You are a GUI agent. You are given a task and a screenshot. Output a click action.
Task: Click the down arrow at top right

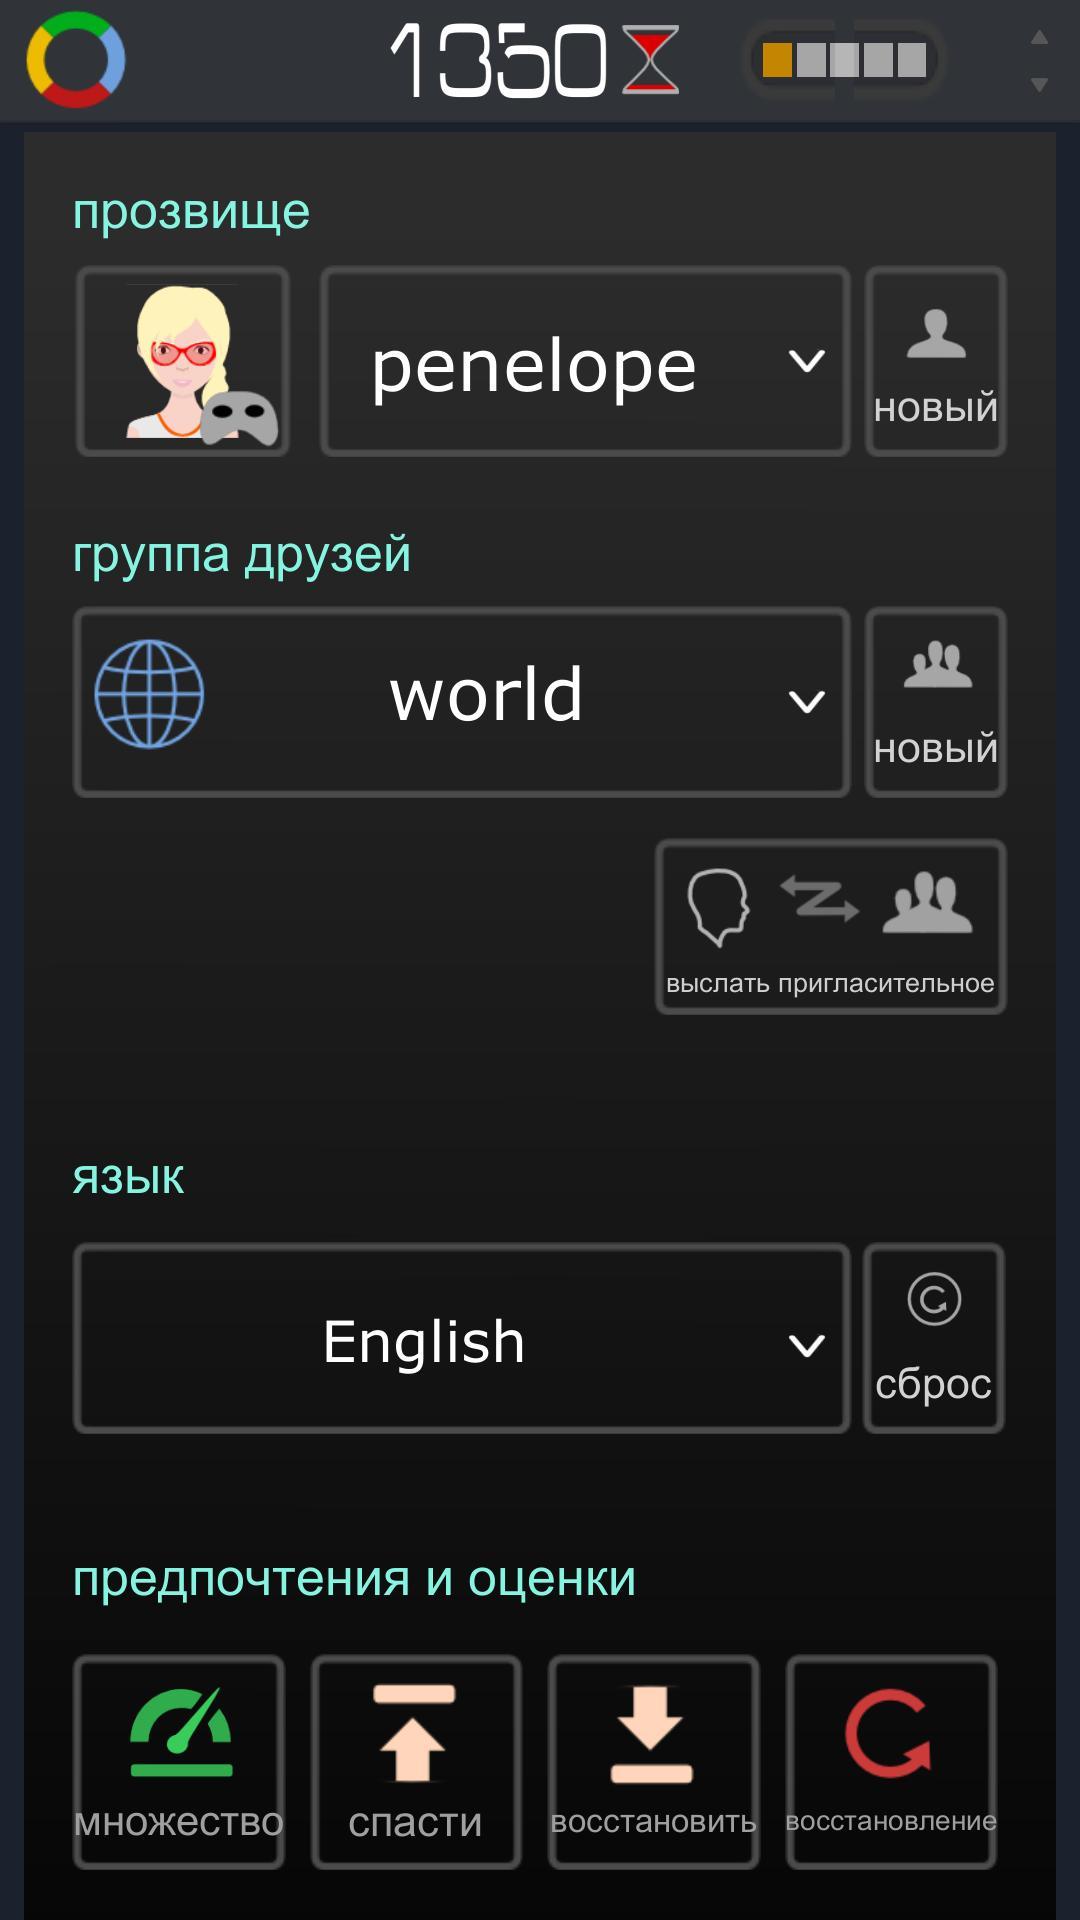coord(1039,85)
